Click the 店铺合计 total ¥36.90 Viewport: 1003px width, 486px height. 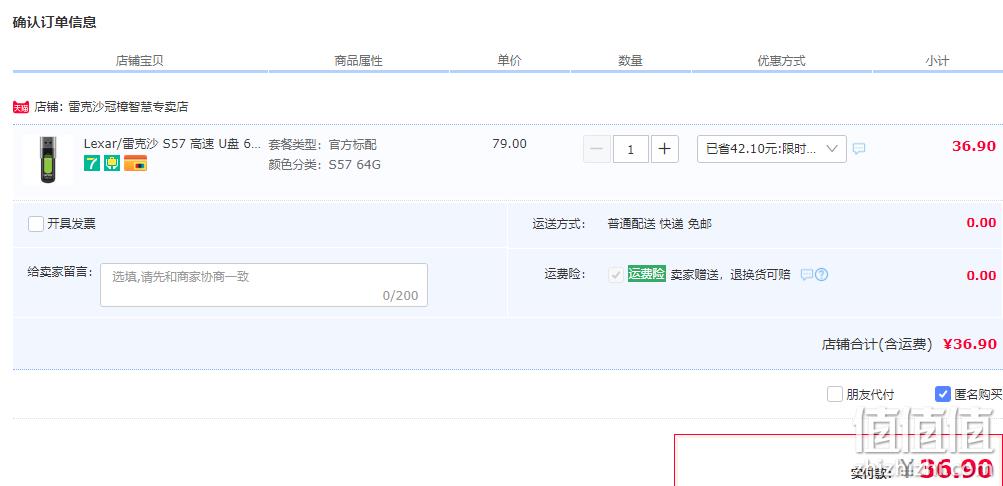[970, 344]
